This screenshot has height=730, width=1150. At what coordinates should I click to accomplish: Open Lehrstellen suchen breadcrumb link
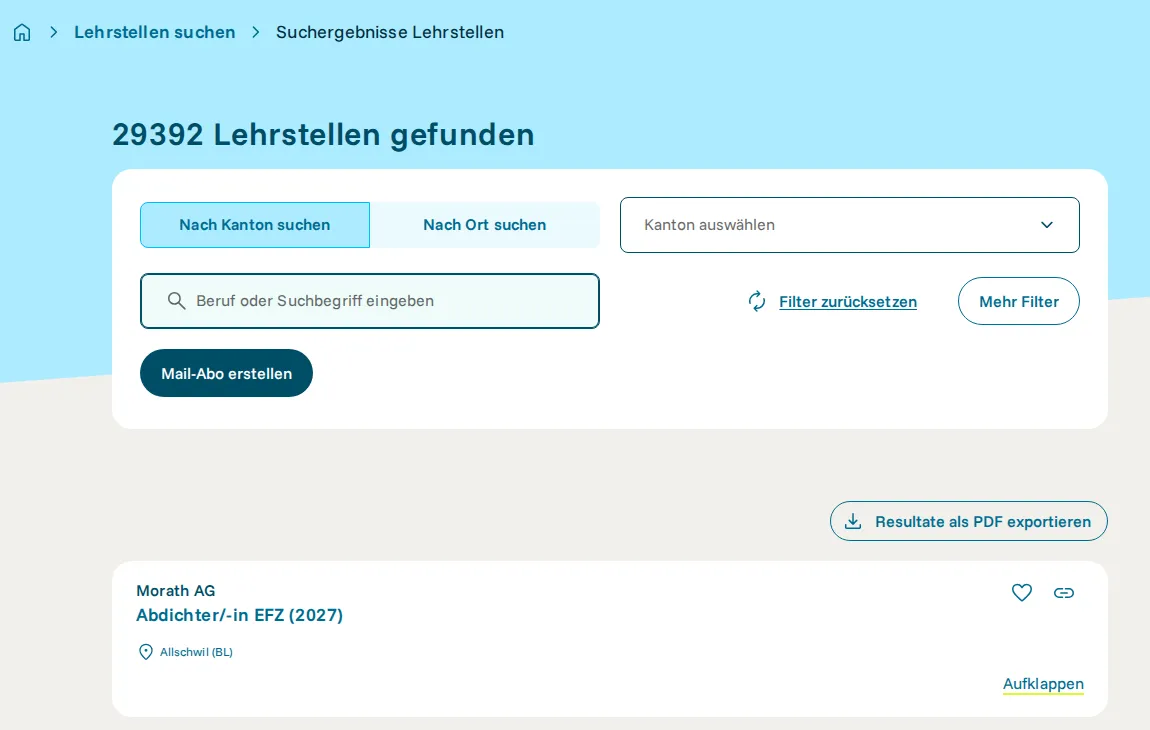tap(155, 32)
